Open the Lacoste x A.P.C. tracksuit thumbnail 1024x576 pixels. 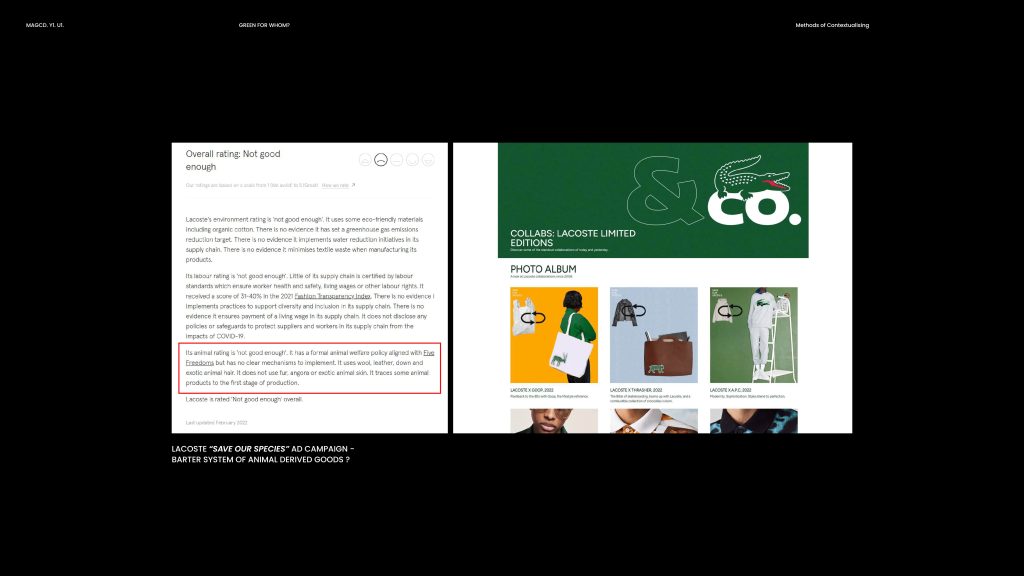click(x=754, y=335)
